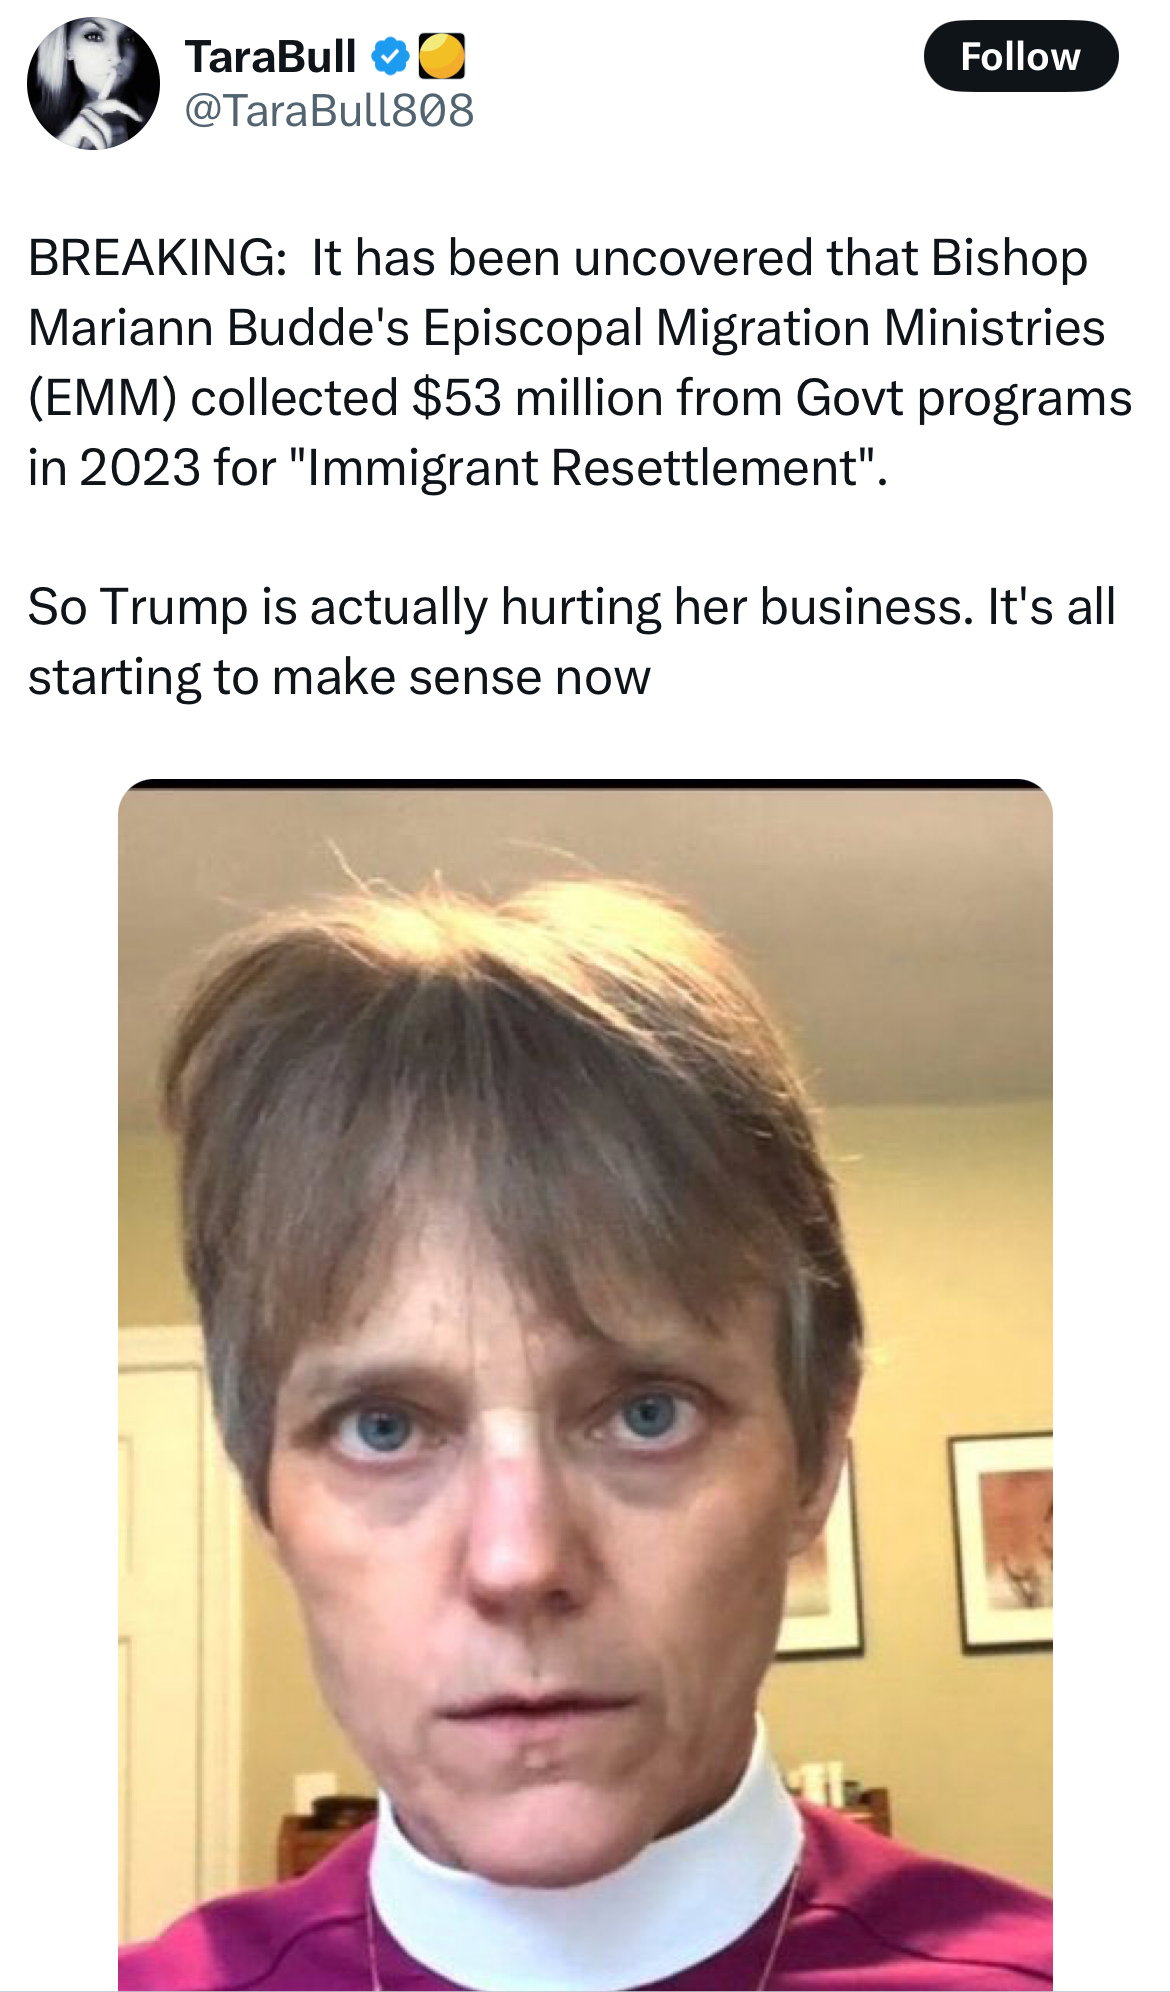Click the blue verified checkmark badge
This screenshot has width=1170, height=1992.
[390, 57]
